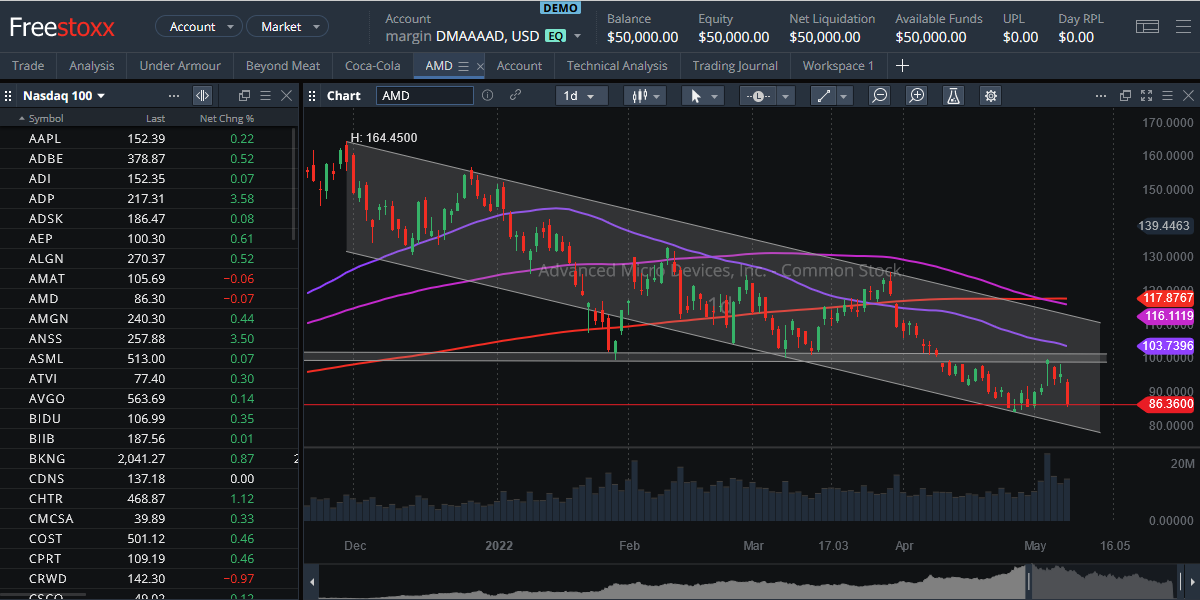
Task: Click the AMD symbol input field
Action: (424, 95)
